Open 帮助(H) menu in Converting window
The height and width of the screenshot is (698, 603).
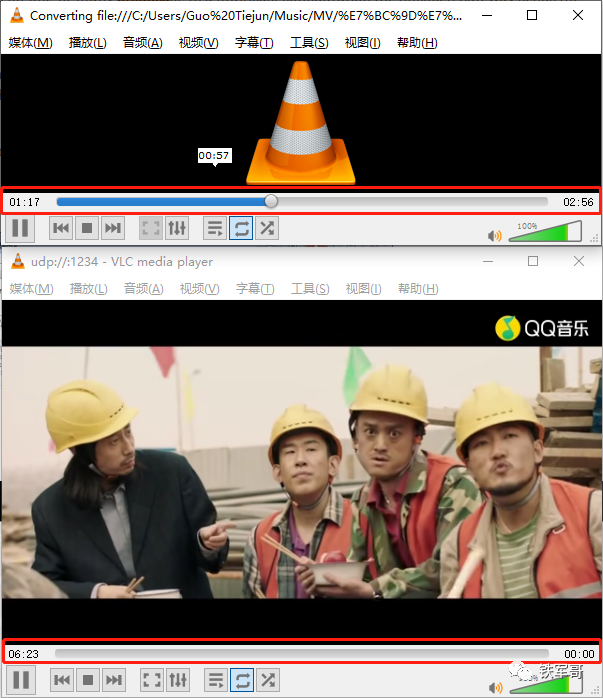pyautogui.click(x=417, y=43)
